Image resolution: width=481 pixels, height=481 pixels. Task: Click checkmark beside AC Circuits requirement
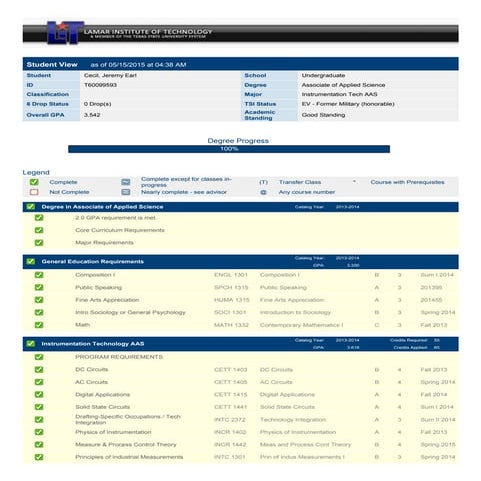click(x=39, y=382)
